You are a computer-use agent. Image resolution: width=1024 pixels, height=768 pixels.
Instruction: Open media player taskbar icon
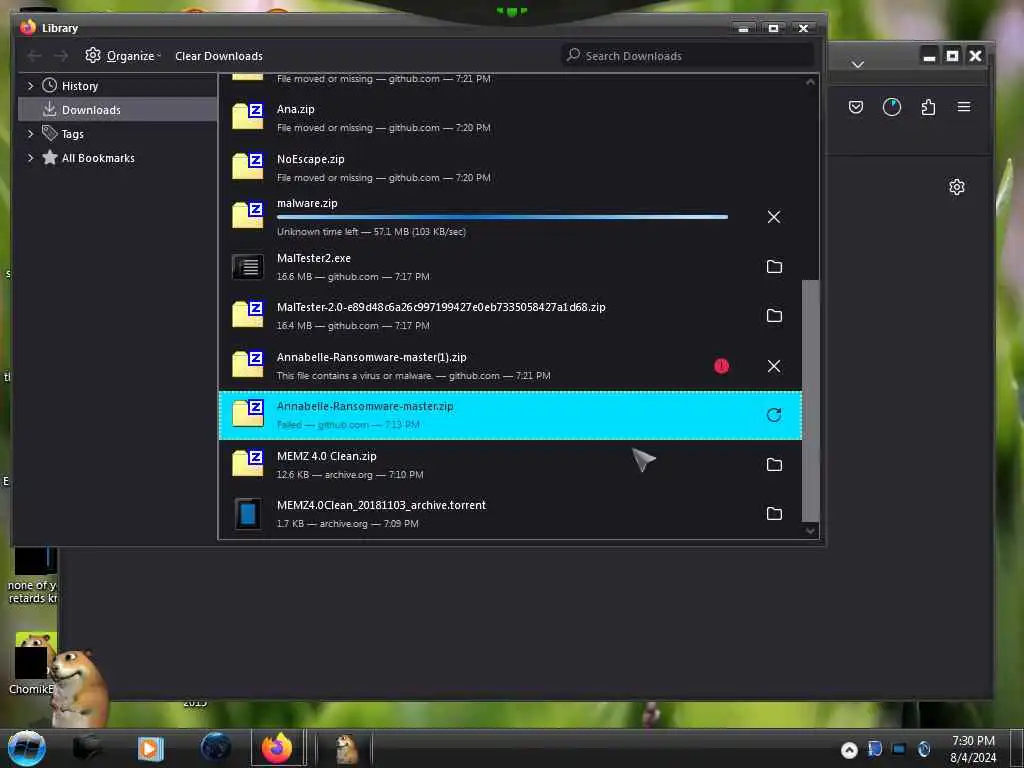(x=150, y=749)
